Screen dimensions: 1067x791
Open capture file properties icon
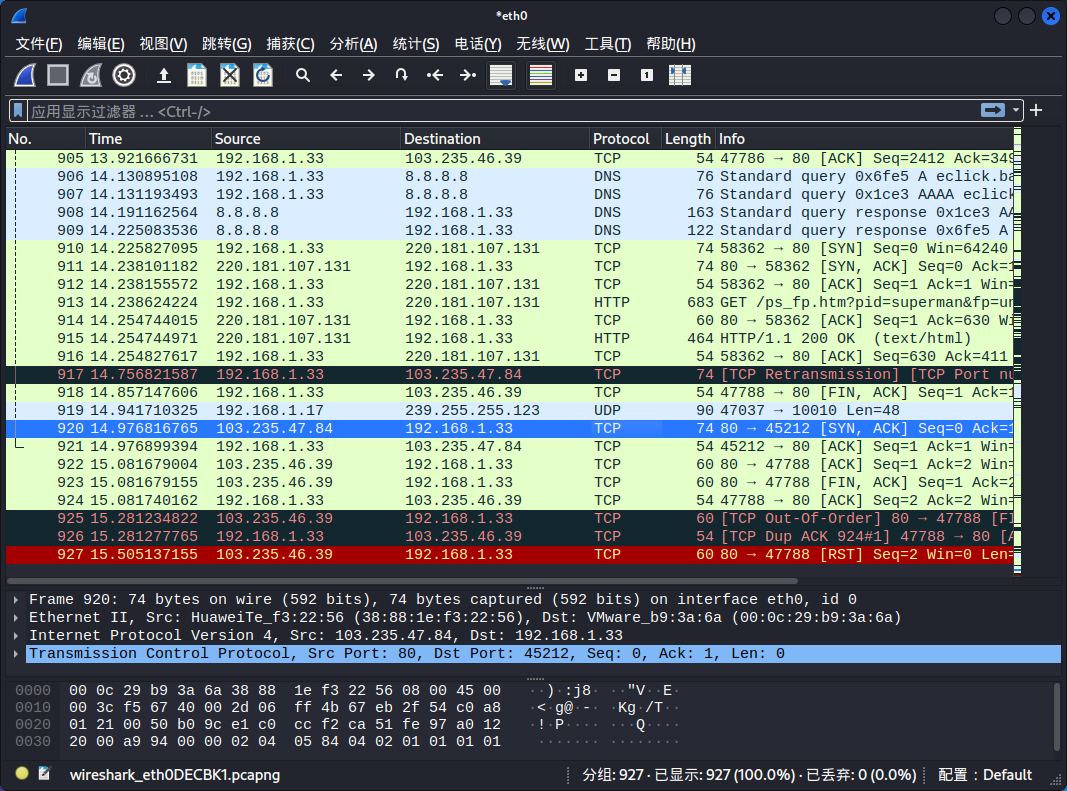click(x=45, y=773)
